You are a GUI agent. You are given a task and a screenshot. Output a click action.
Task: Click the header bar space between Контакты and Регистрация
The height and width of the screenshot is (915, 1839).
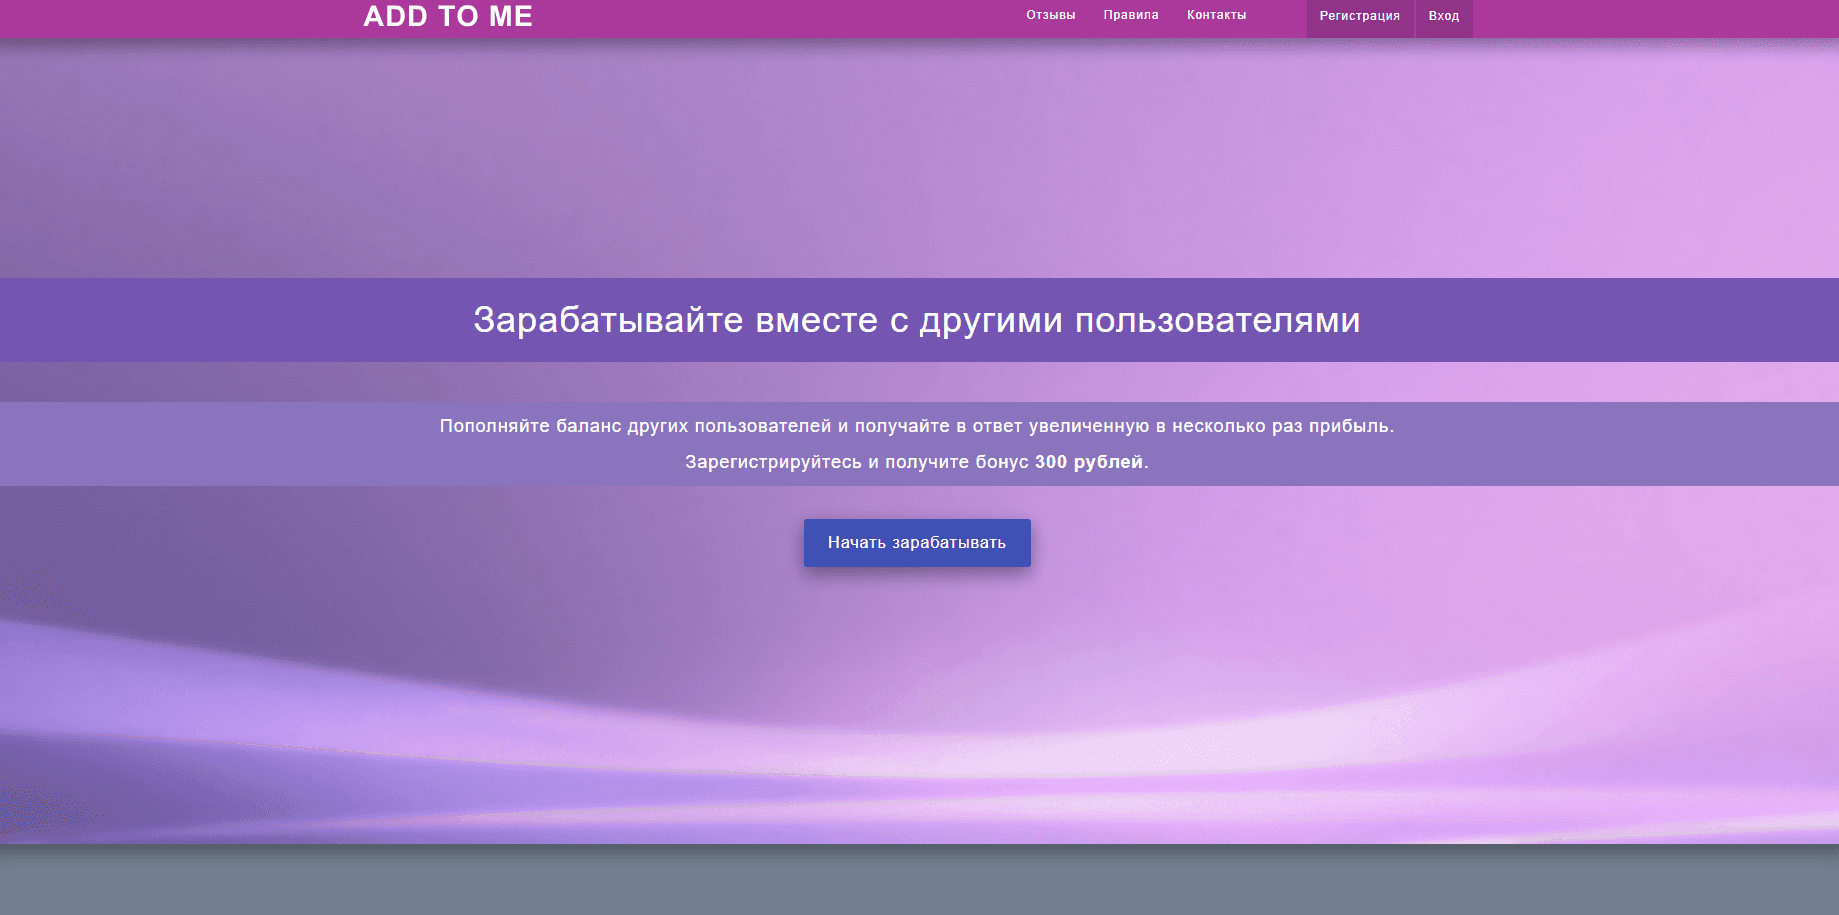click(x=1277, y=16)
